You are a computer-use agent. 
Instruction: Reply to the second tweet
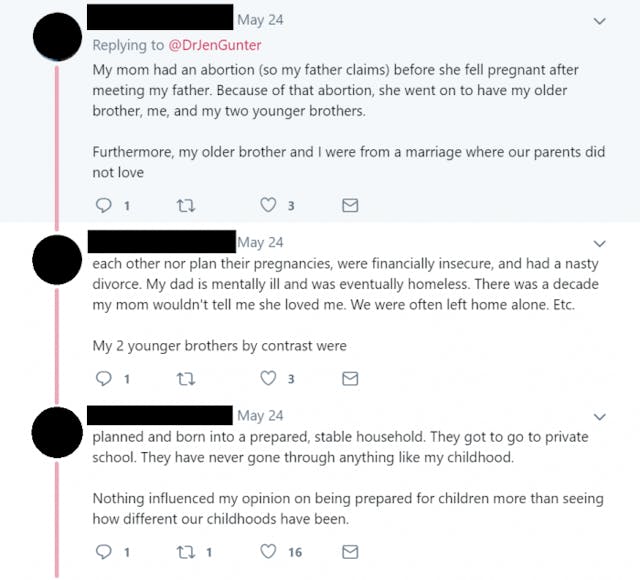pos(105,379)
